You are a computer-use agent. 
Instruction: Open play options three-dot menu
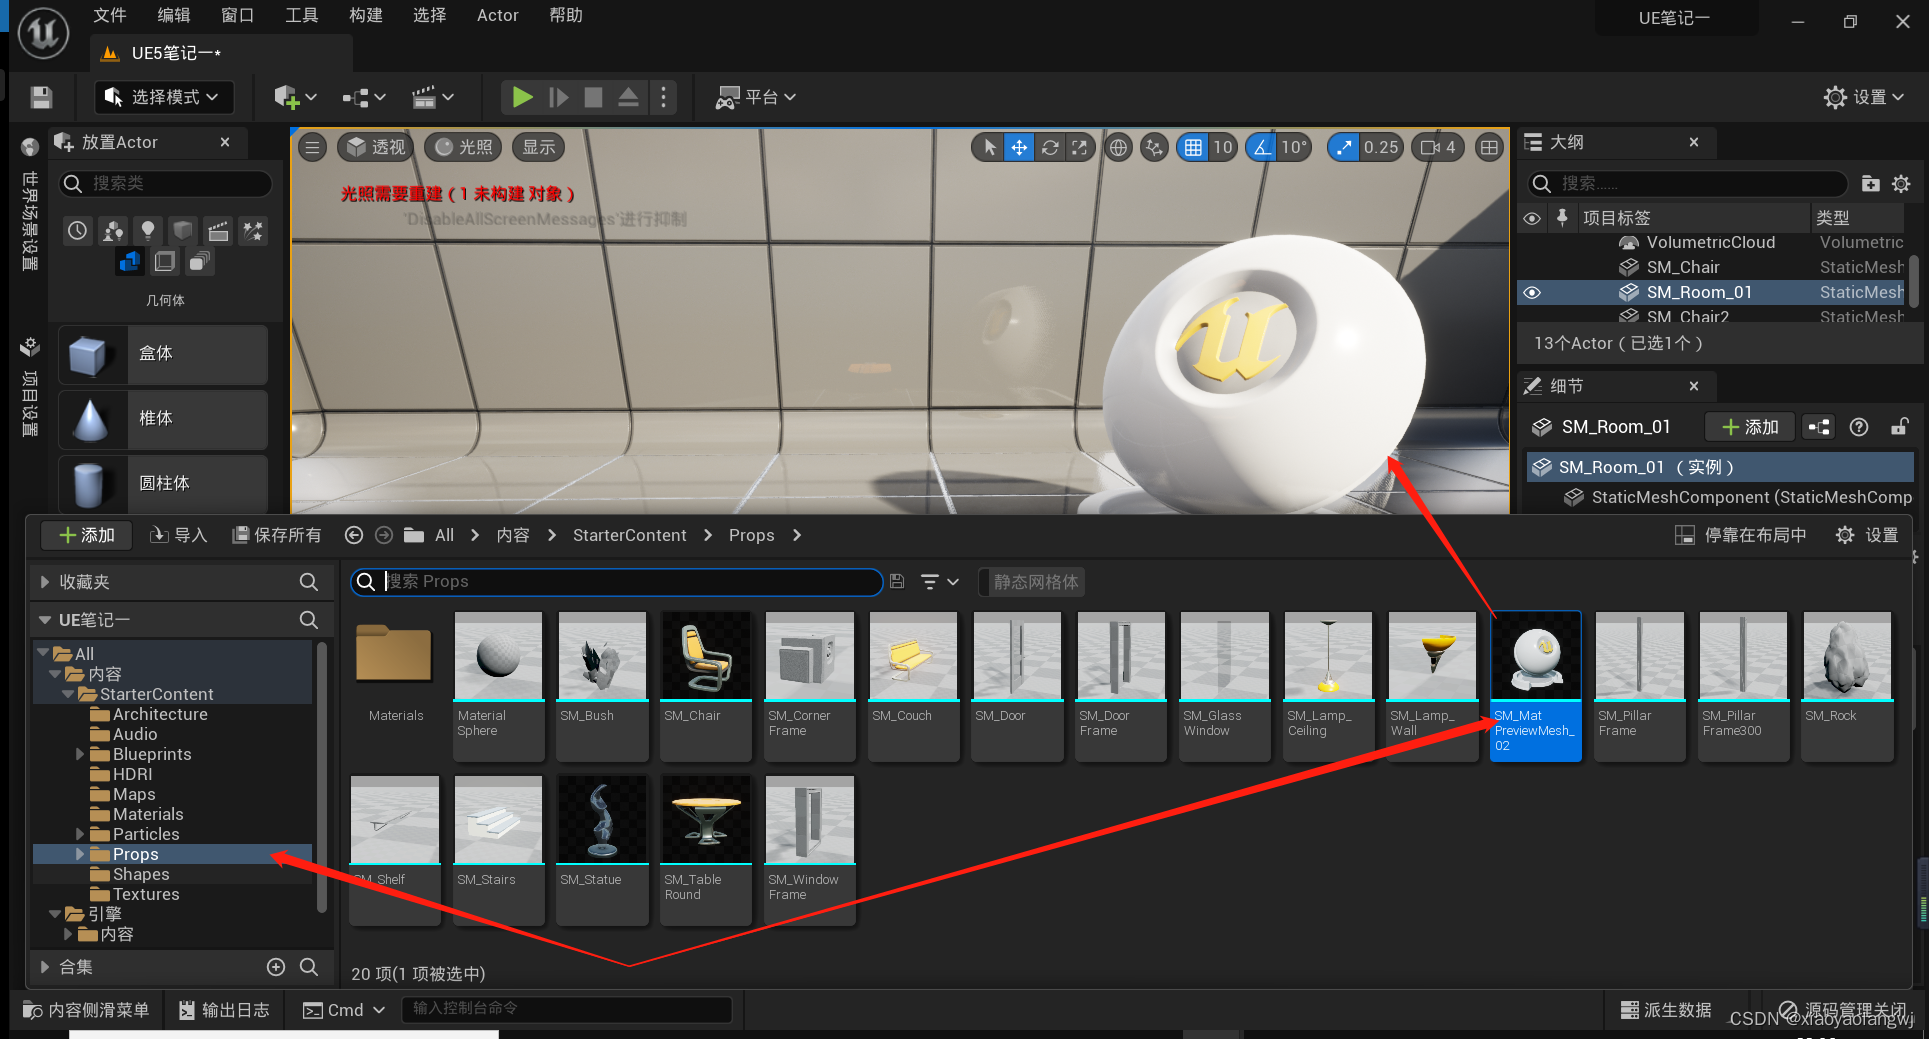point(663,97)
